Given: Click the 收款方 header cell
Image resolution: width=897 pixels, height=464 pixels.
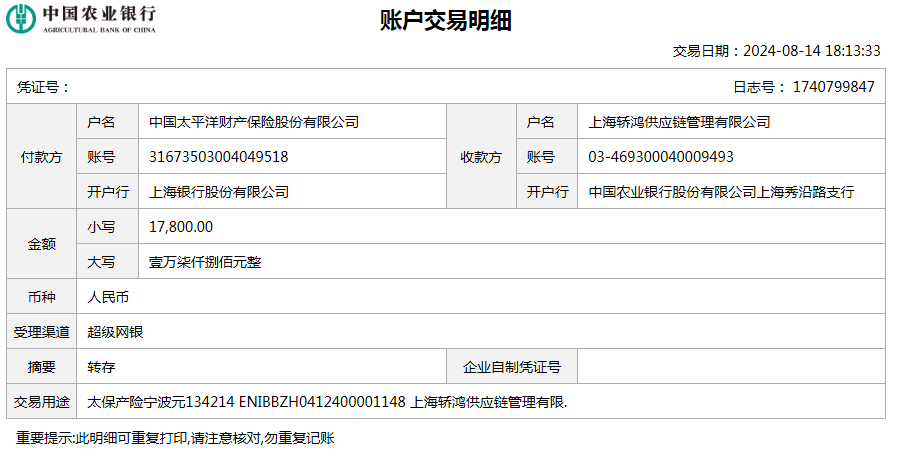Looking at the screenshot, I should click(x=481, y=157).
